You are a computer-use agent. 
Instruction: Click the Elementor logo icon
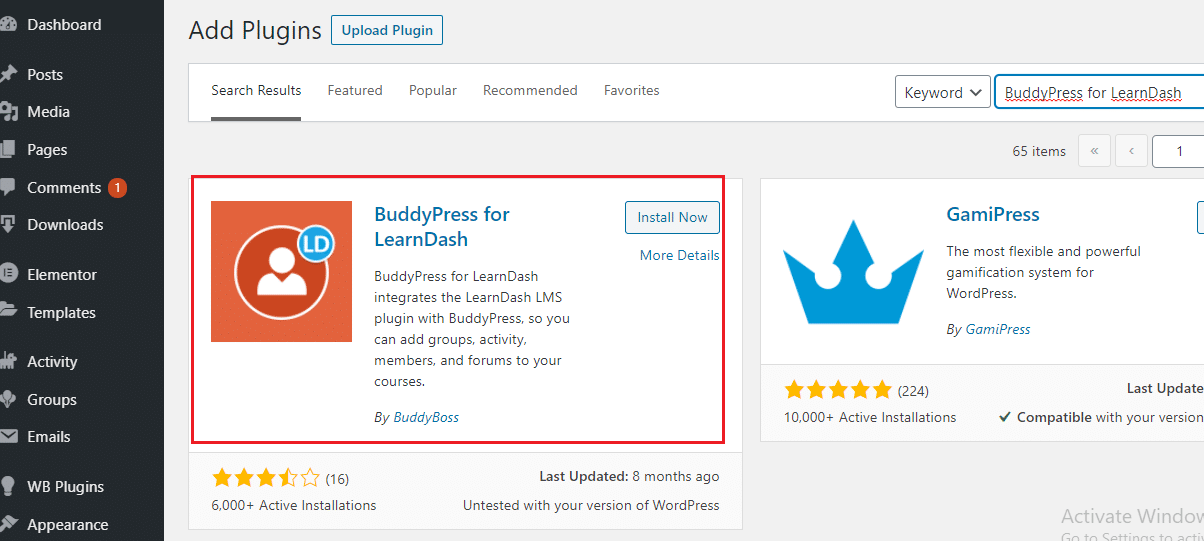[x=8, y=275]
